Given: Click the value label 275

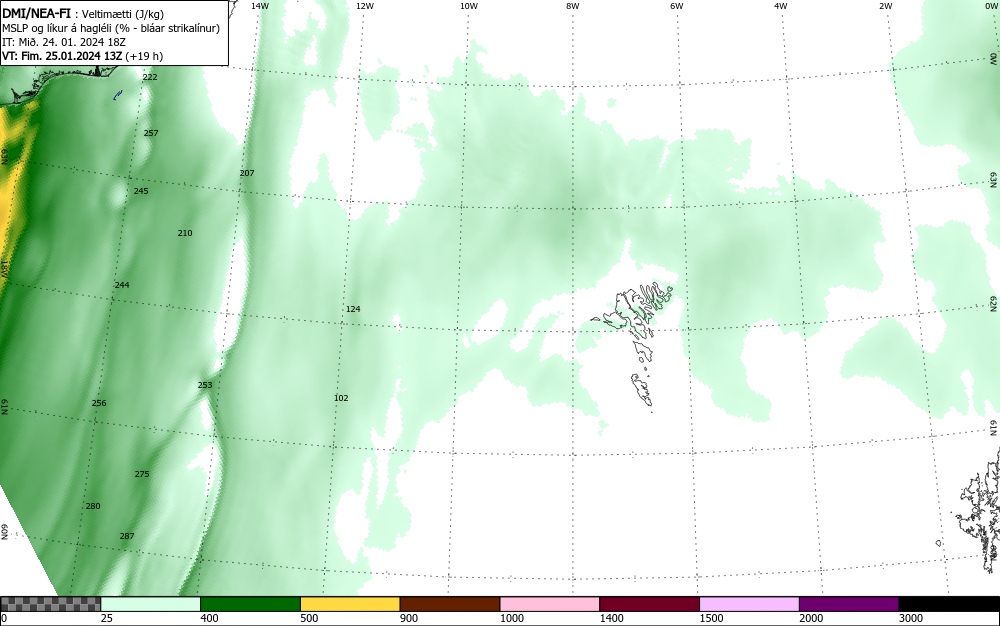Looking at the screenshot, I should click(x=142, y=474).
